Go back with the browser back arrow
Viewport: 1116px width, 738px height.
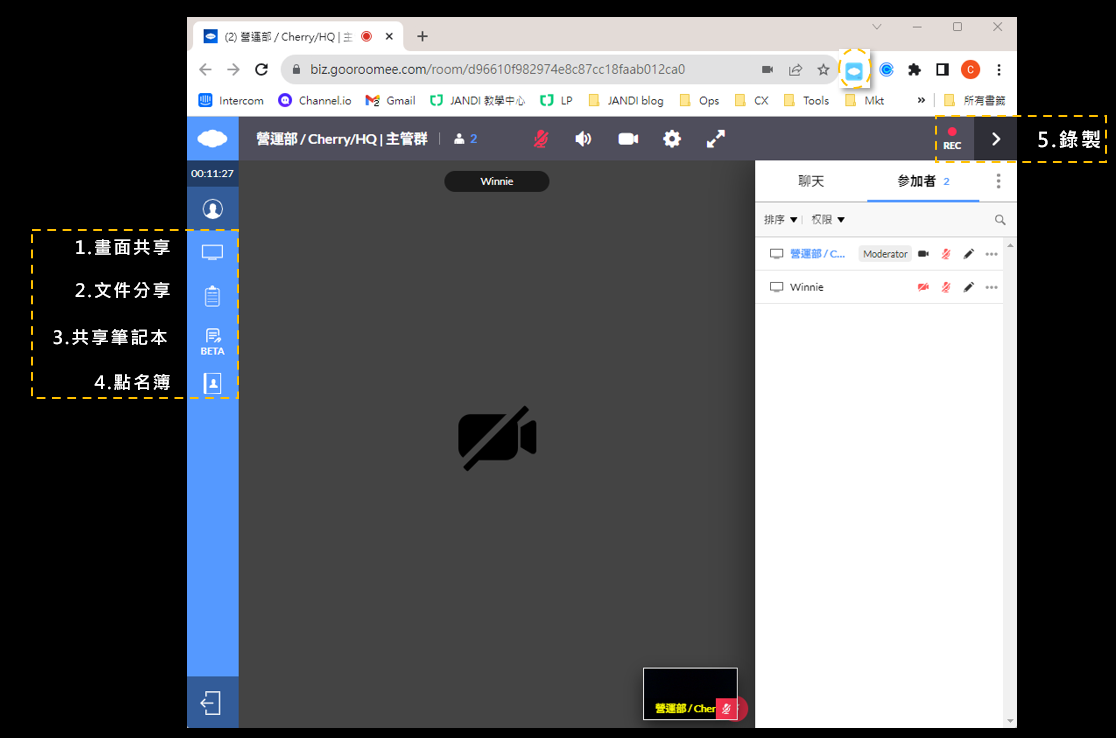pos(206,70)
